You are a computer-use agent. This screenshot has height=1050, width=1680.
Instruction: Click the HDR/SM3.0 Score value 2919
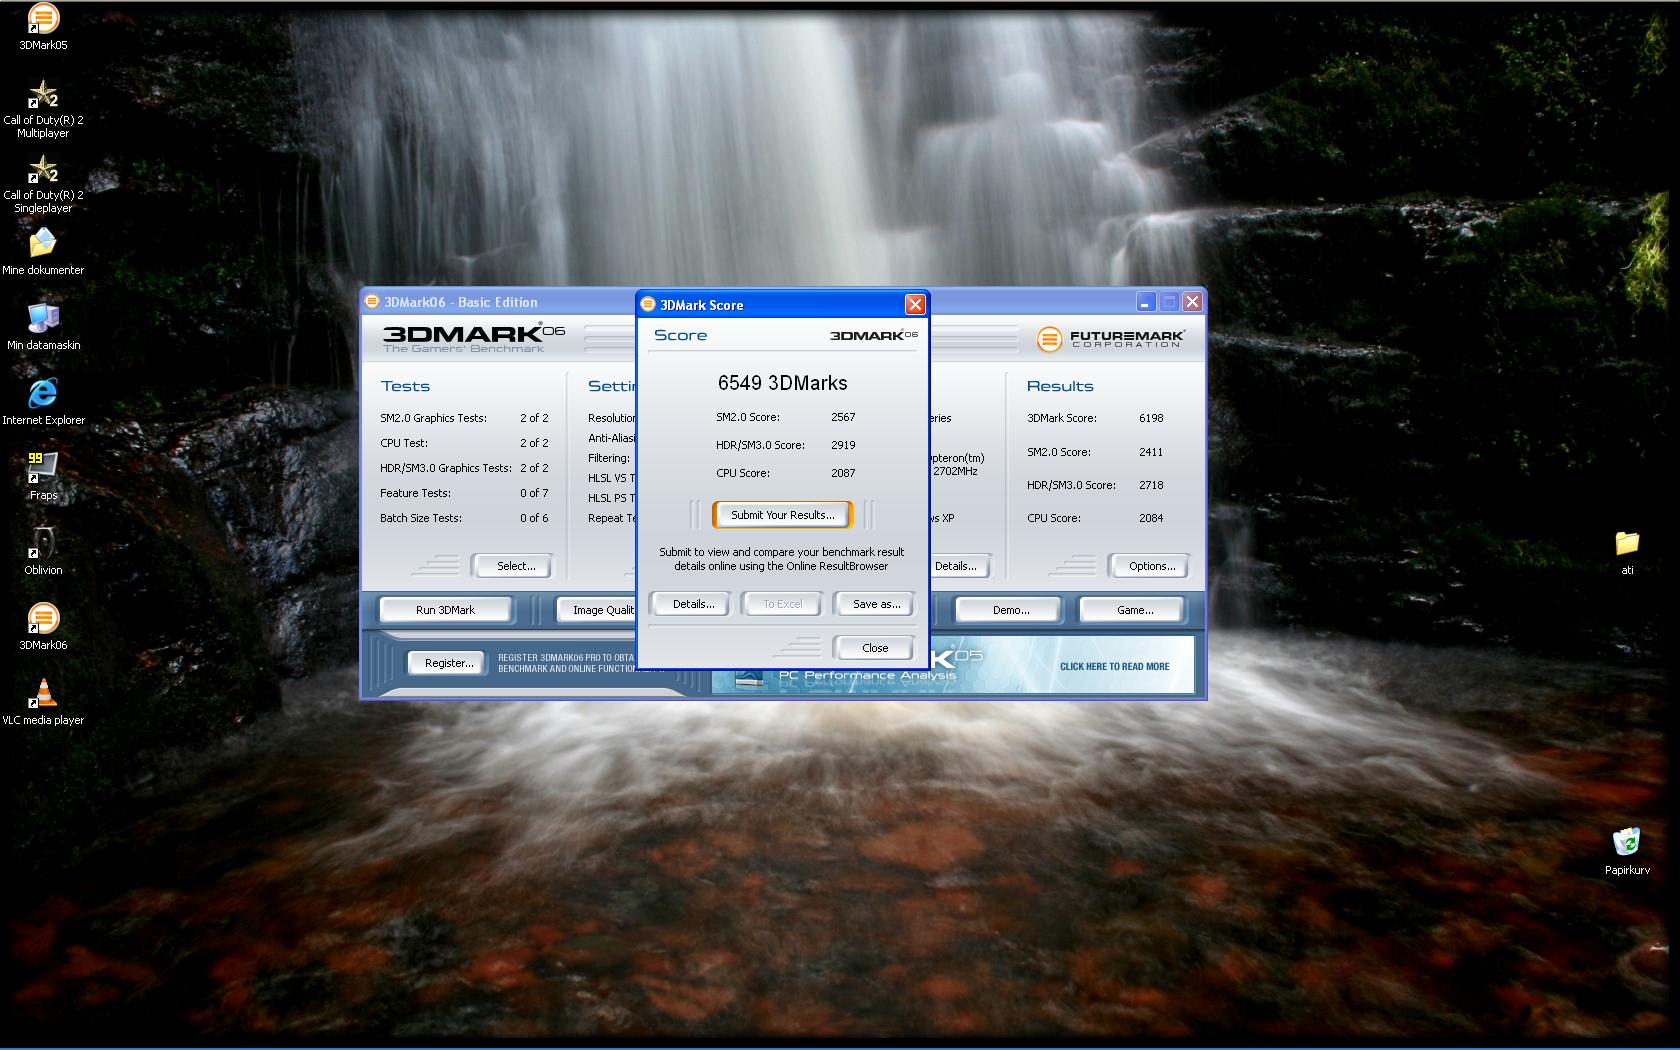[x=843, y=445]
